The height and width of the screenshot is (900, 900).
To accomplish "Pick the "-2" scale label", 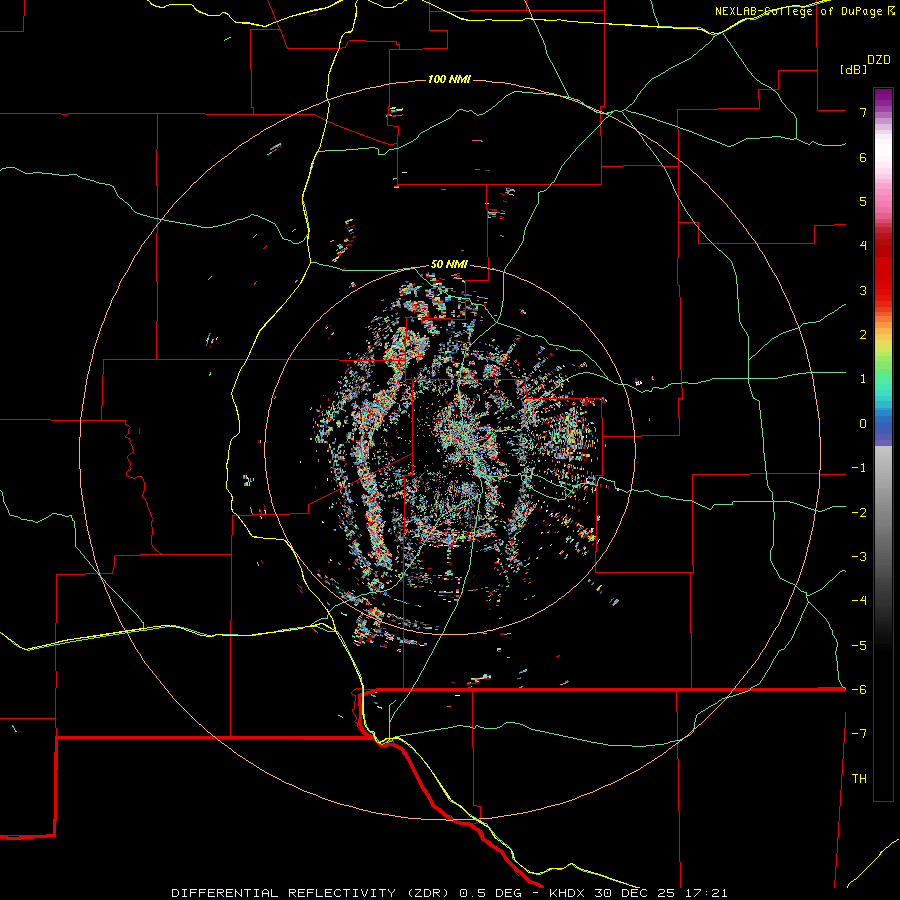I will (859, 513).
